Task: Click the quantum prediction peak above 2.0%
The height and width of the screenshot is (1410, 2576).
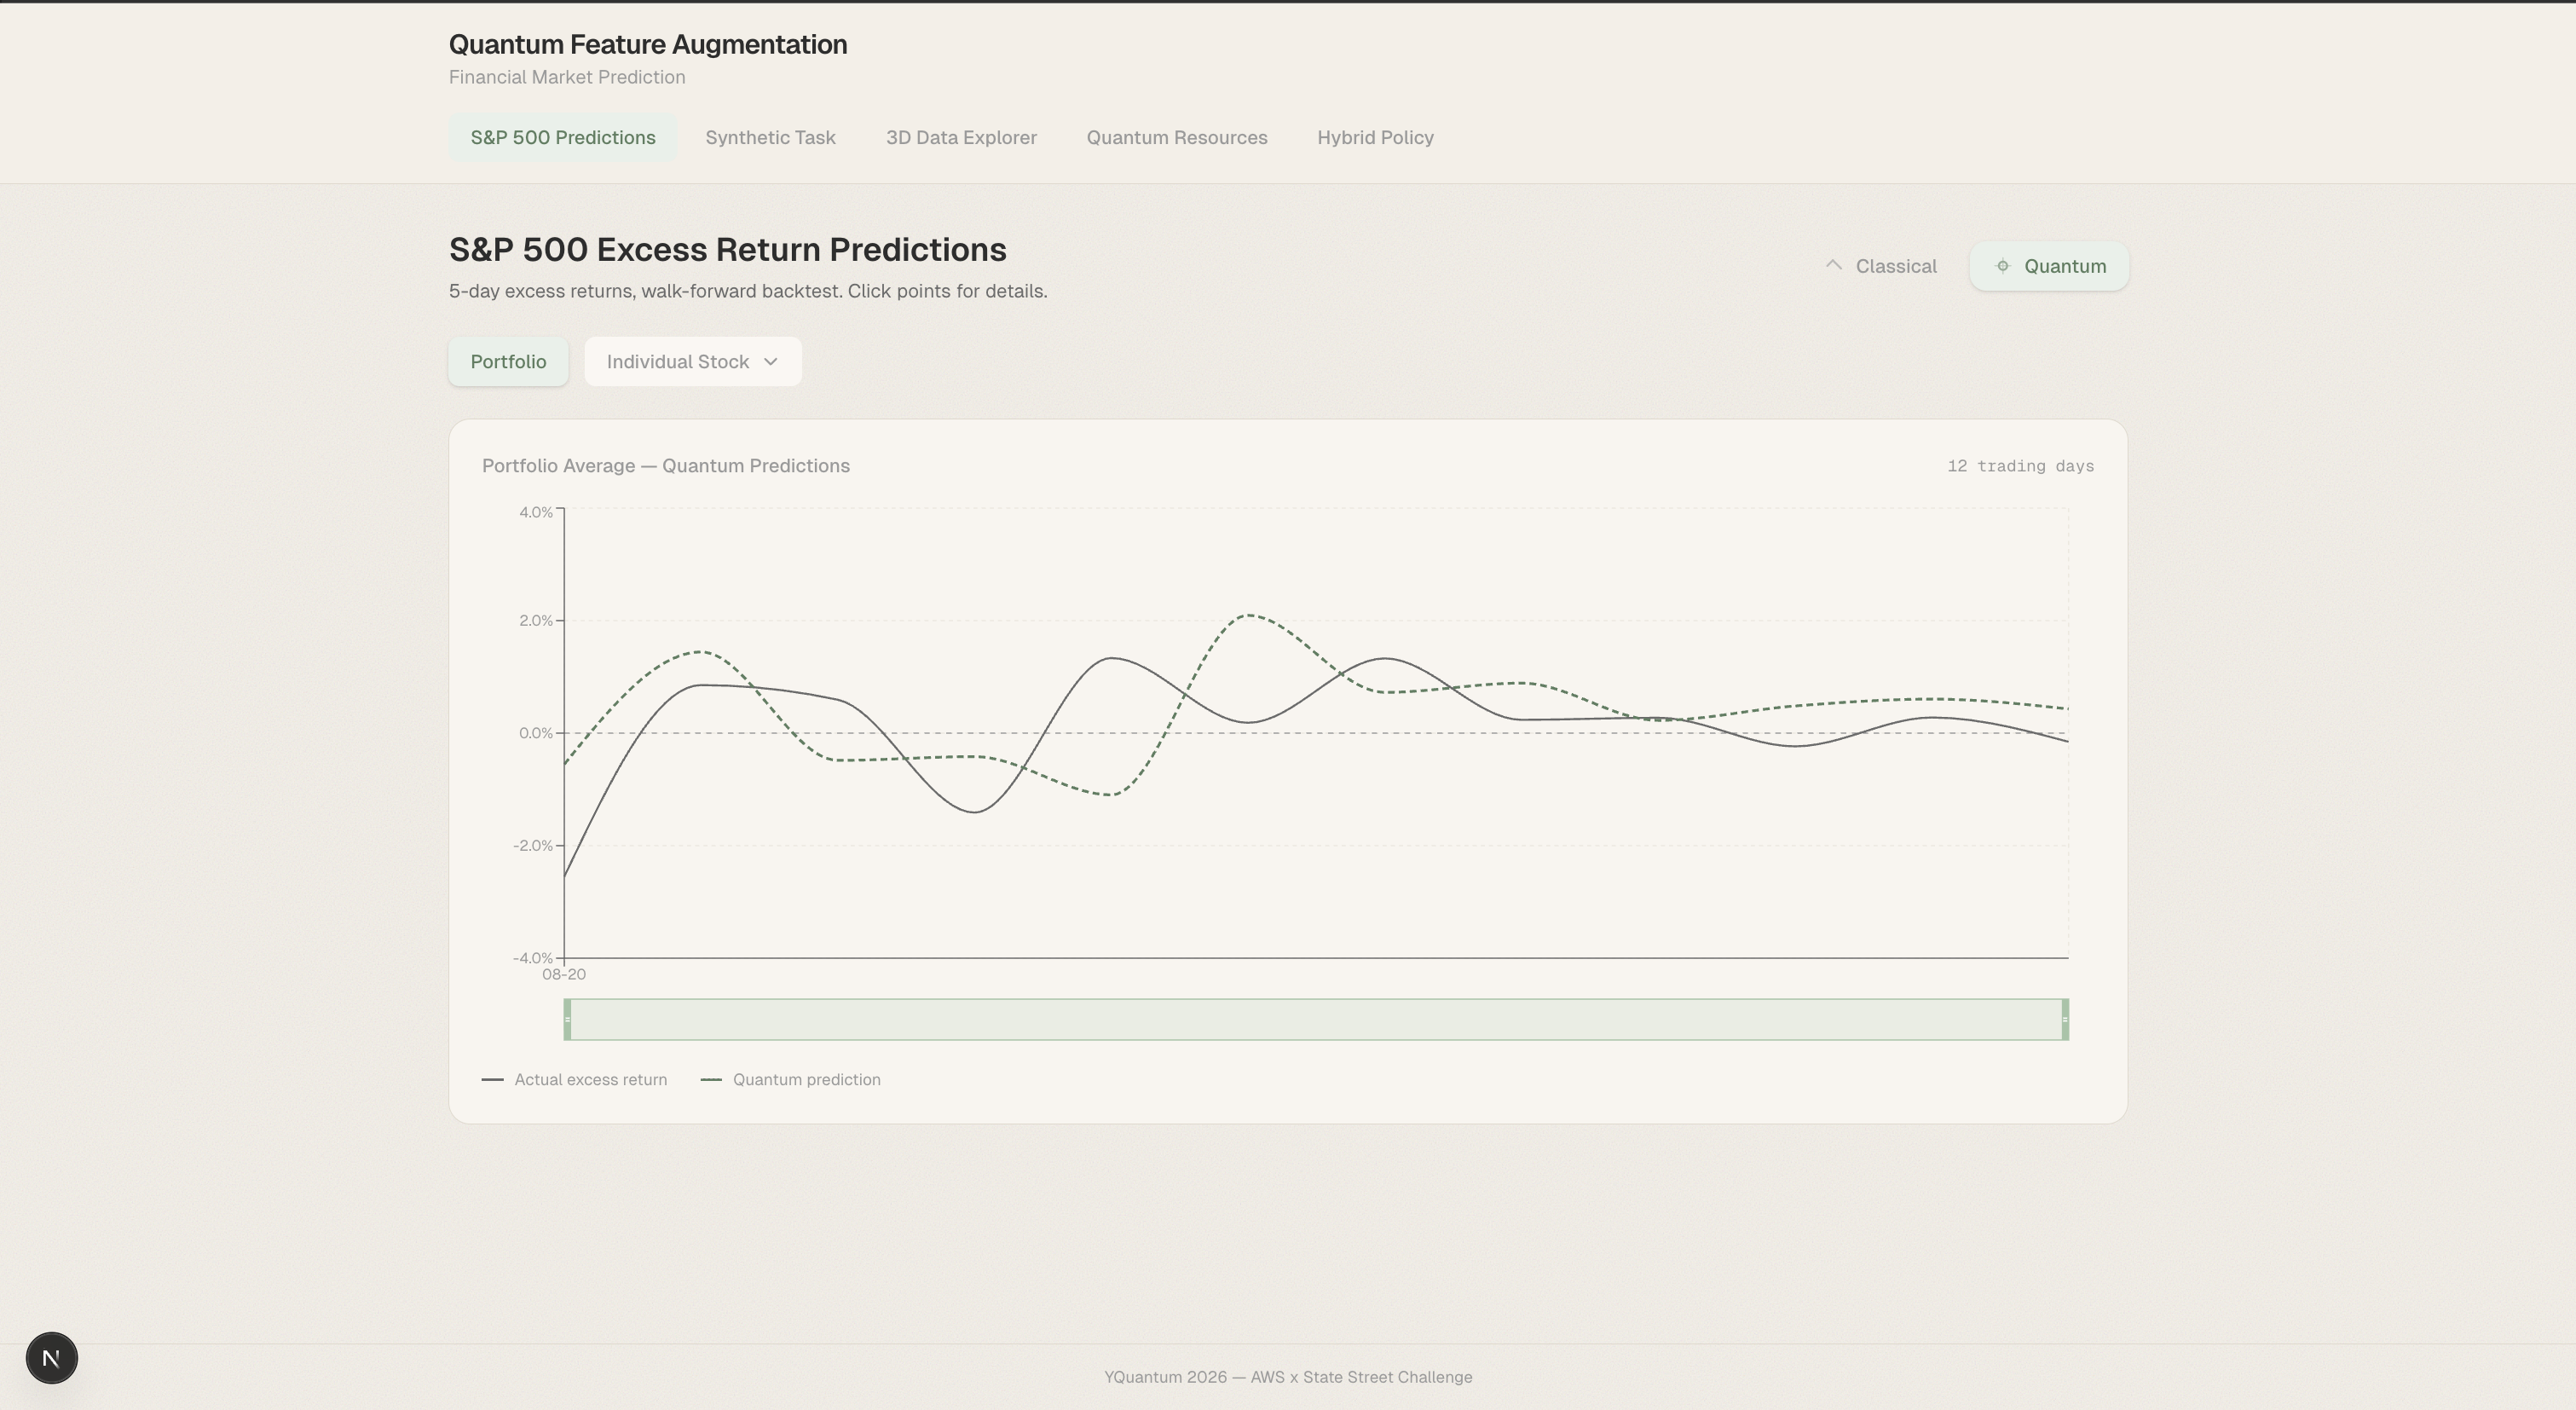Action: click(1248, 615)
